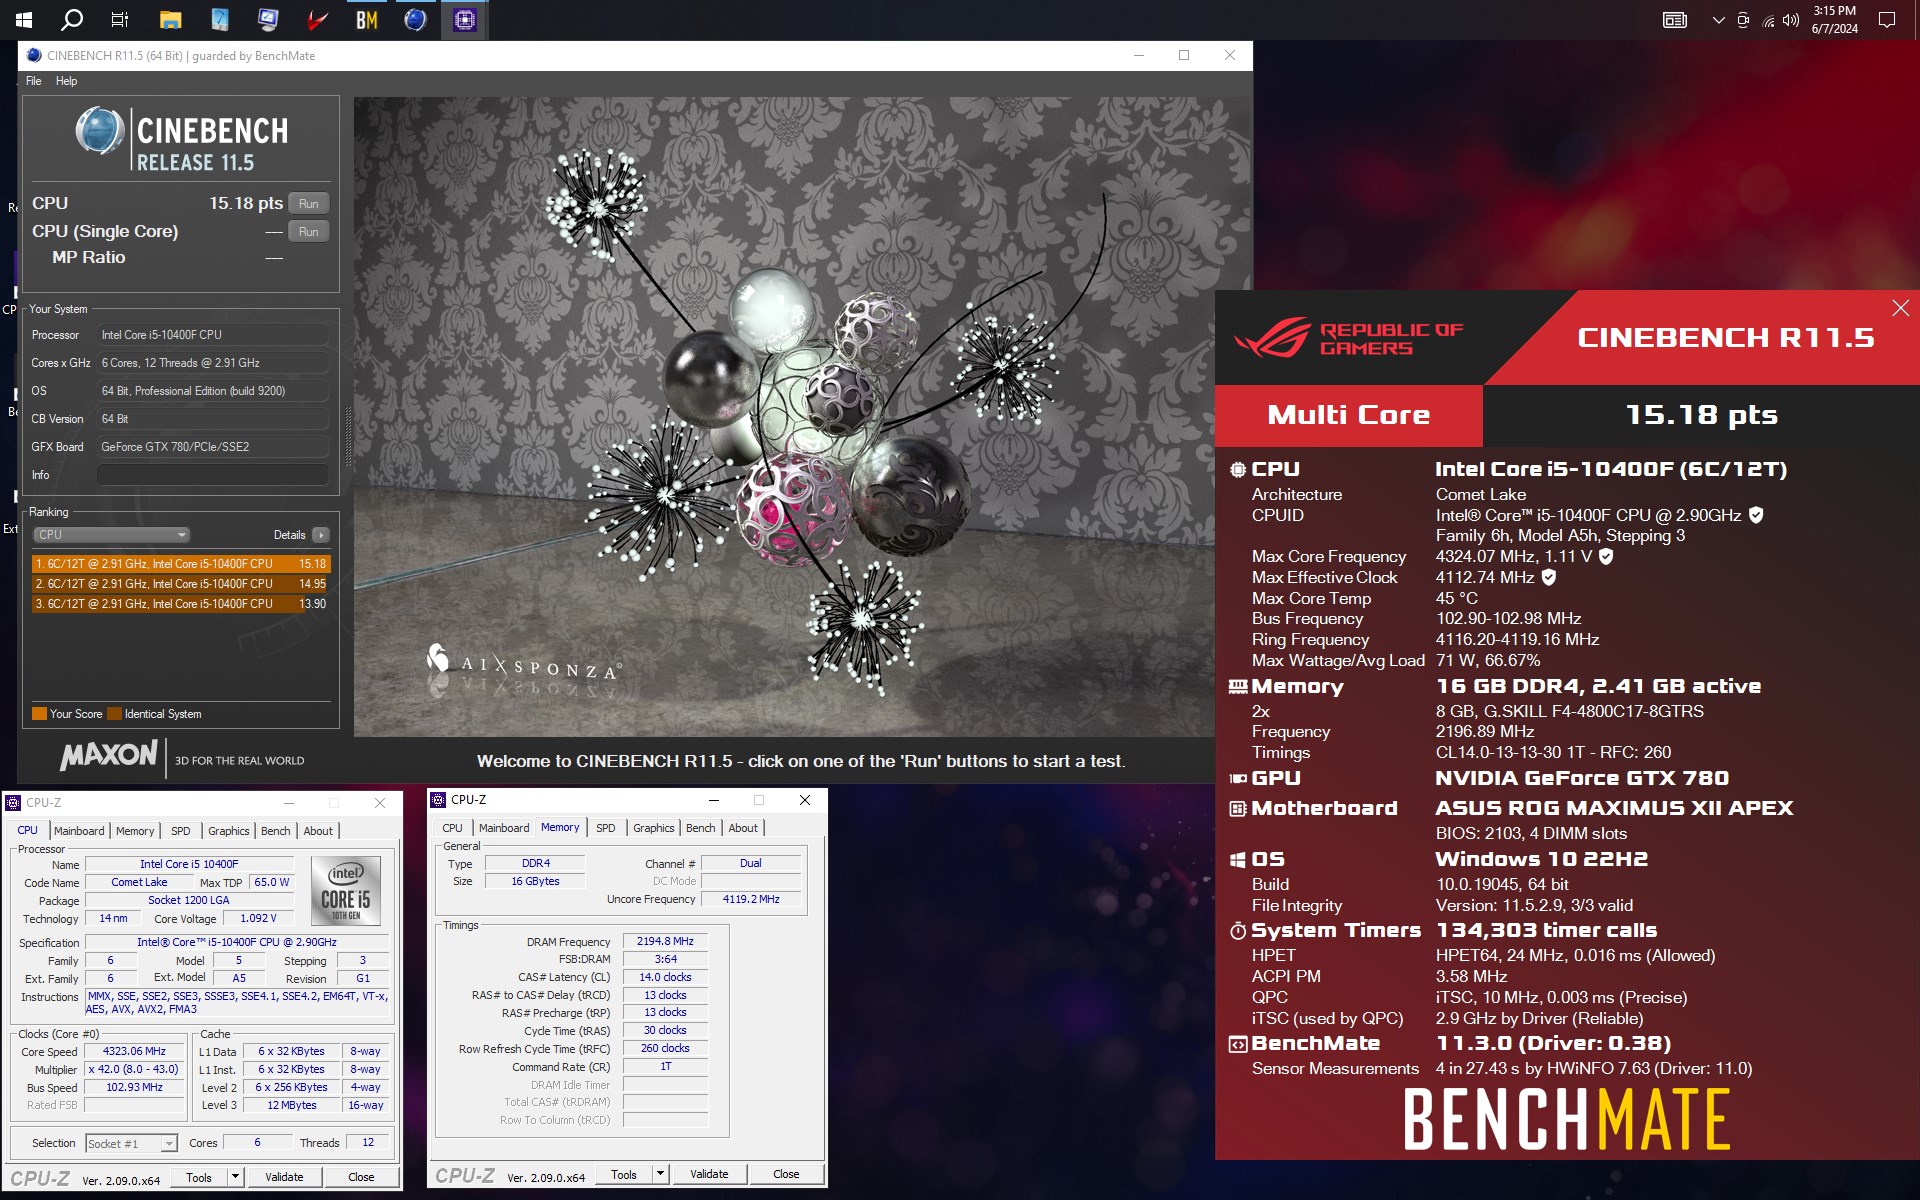Image resolution: width=1920 pixels, height=1200 pixels.
Task: Click the Cinebench sphere logo in panel
Action: pyautogui.click(x=100, y=131)
